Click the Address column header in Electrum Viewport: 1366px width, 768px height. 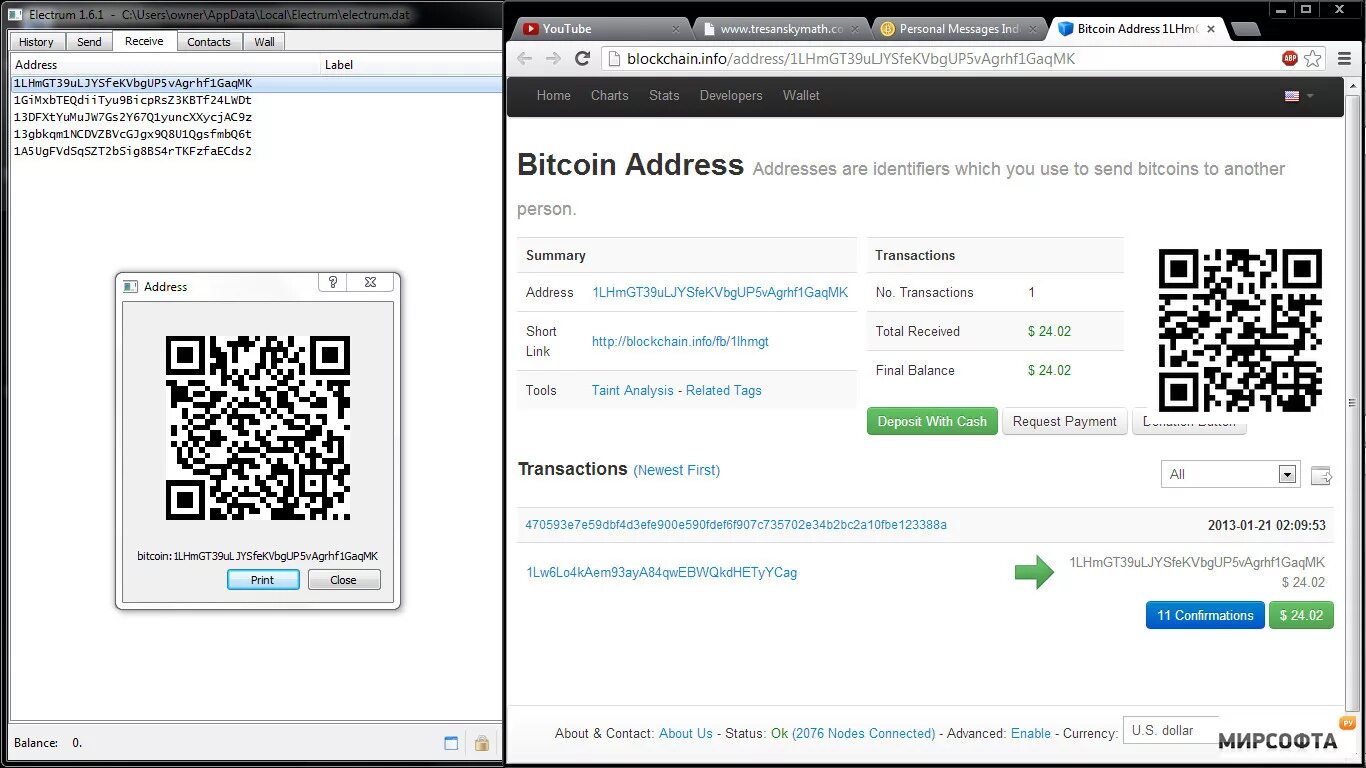165,65
